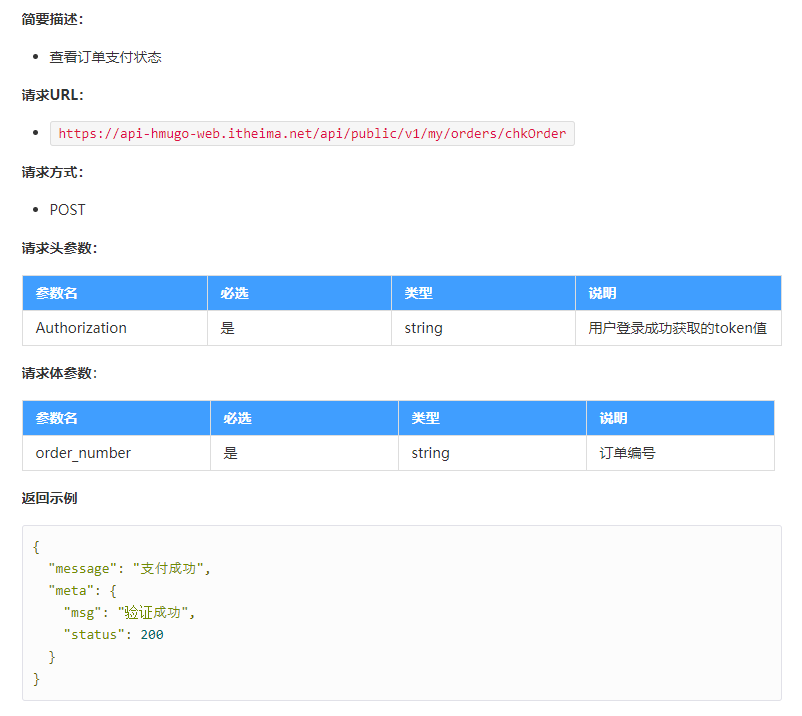
Task: Click 'string' type in order_number row
Action: click(492, 453)
